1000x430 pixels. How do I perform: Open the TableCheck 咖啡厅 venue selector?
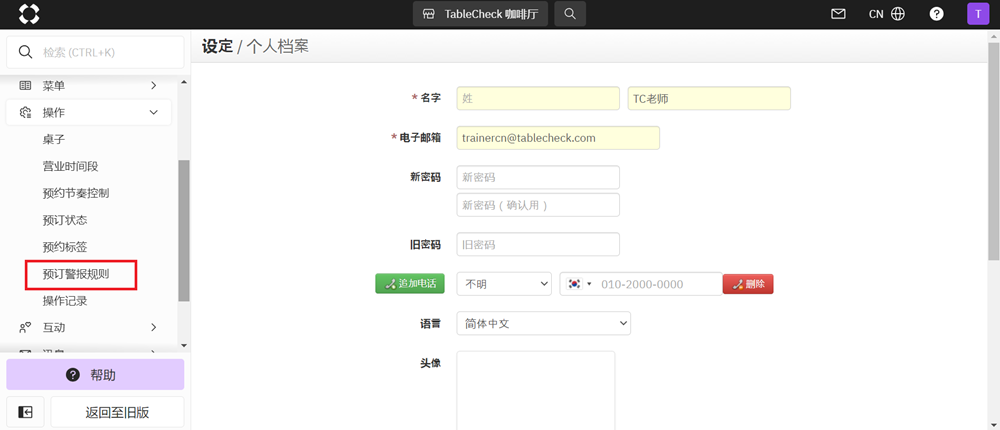point(480,13)
